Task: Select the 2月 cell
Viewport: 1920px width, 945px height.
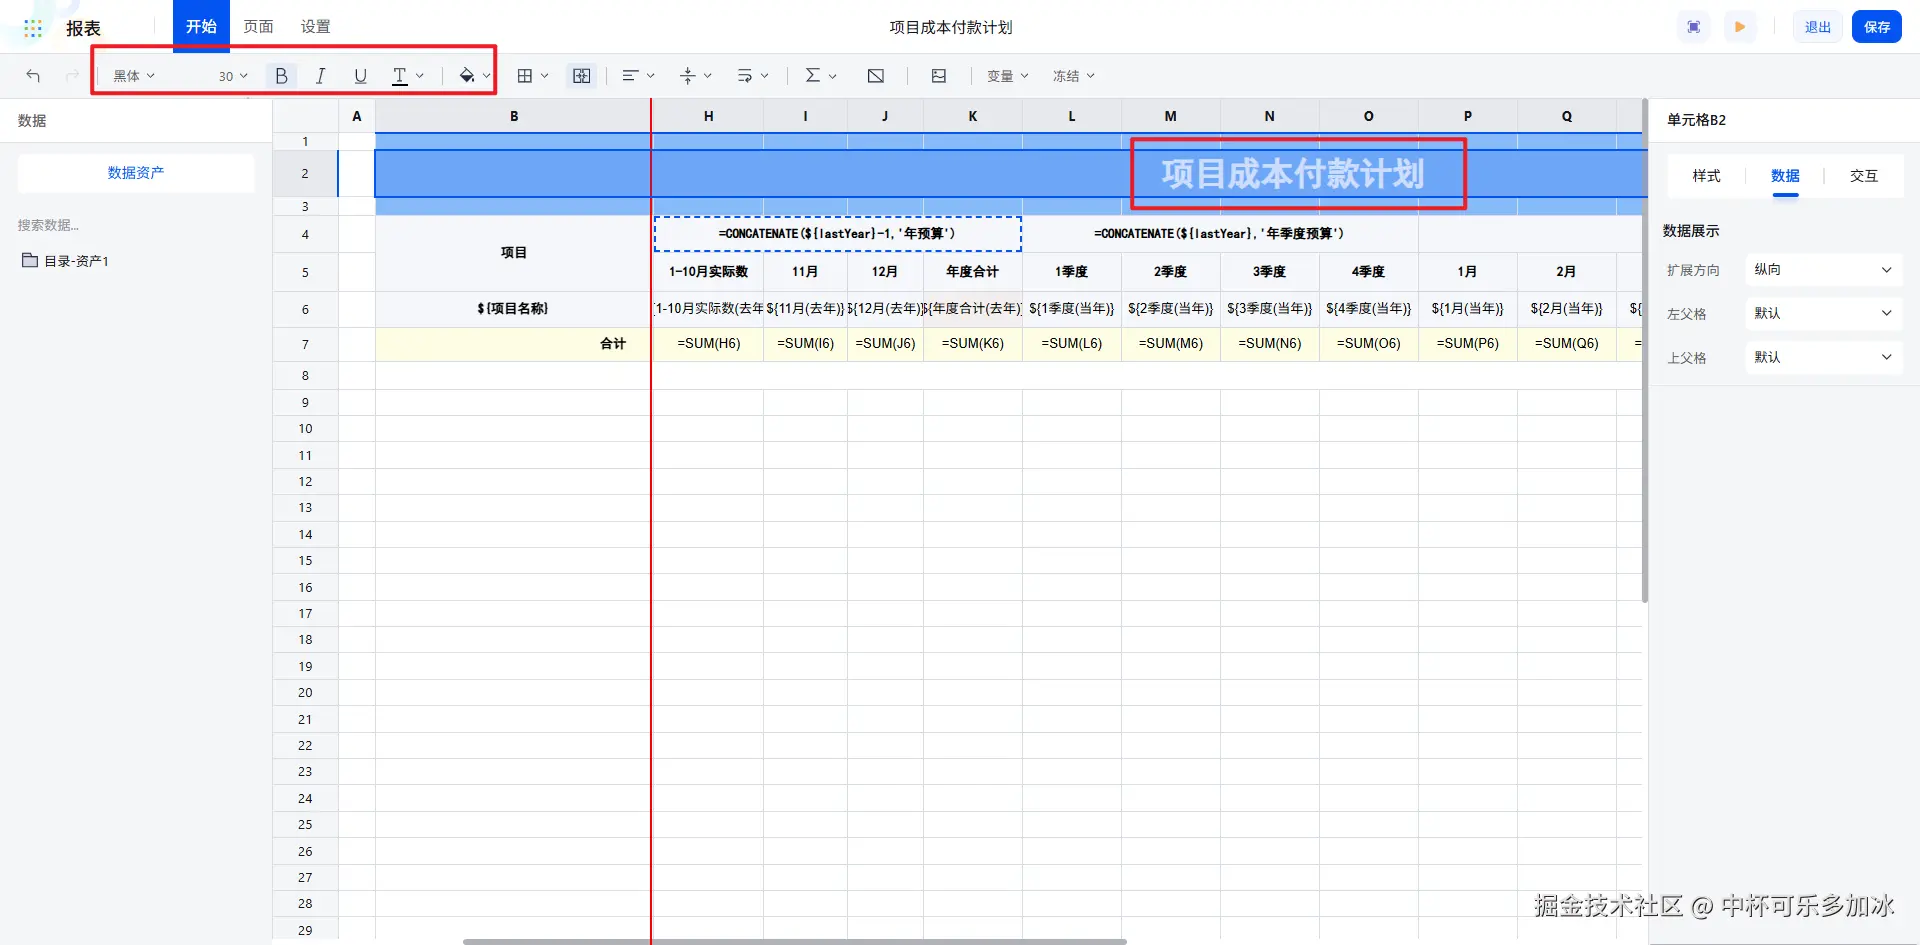Action: (x=1567, y=272)
